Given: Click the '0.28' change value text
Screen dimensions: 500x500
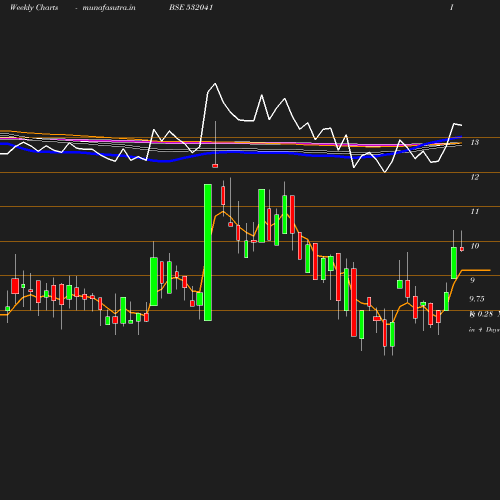Looking at the screenshot, I should pyautogui.click(x=485, y=314).
